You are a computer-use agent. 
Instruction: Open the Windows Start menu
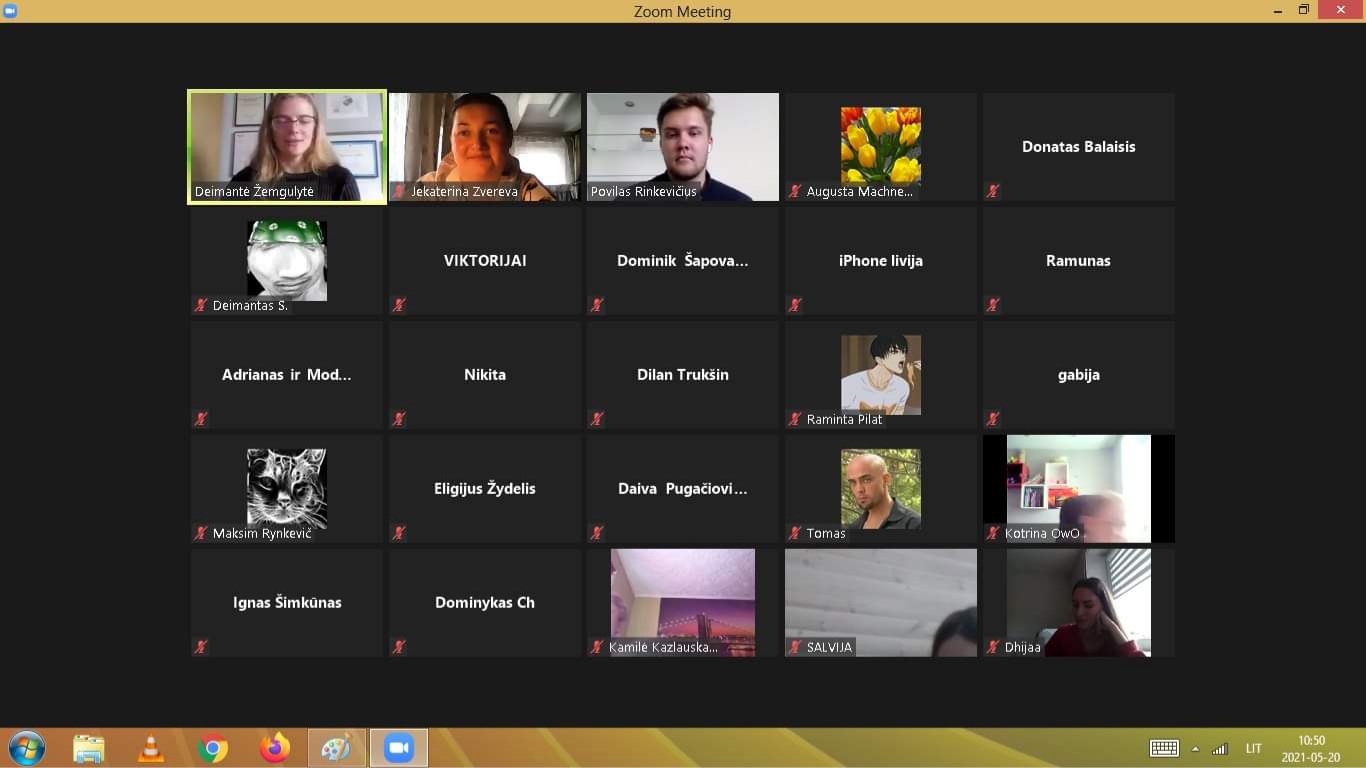[26, 748]
